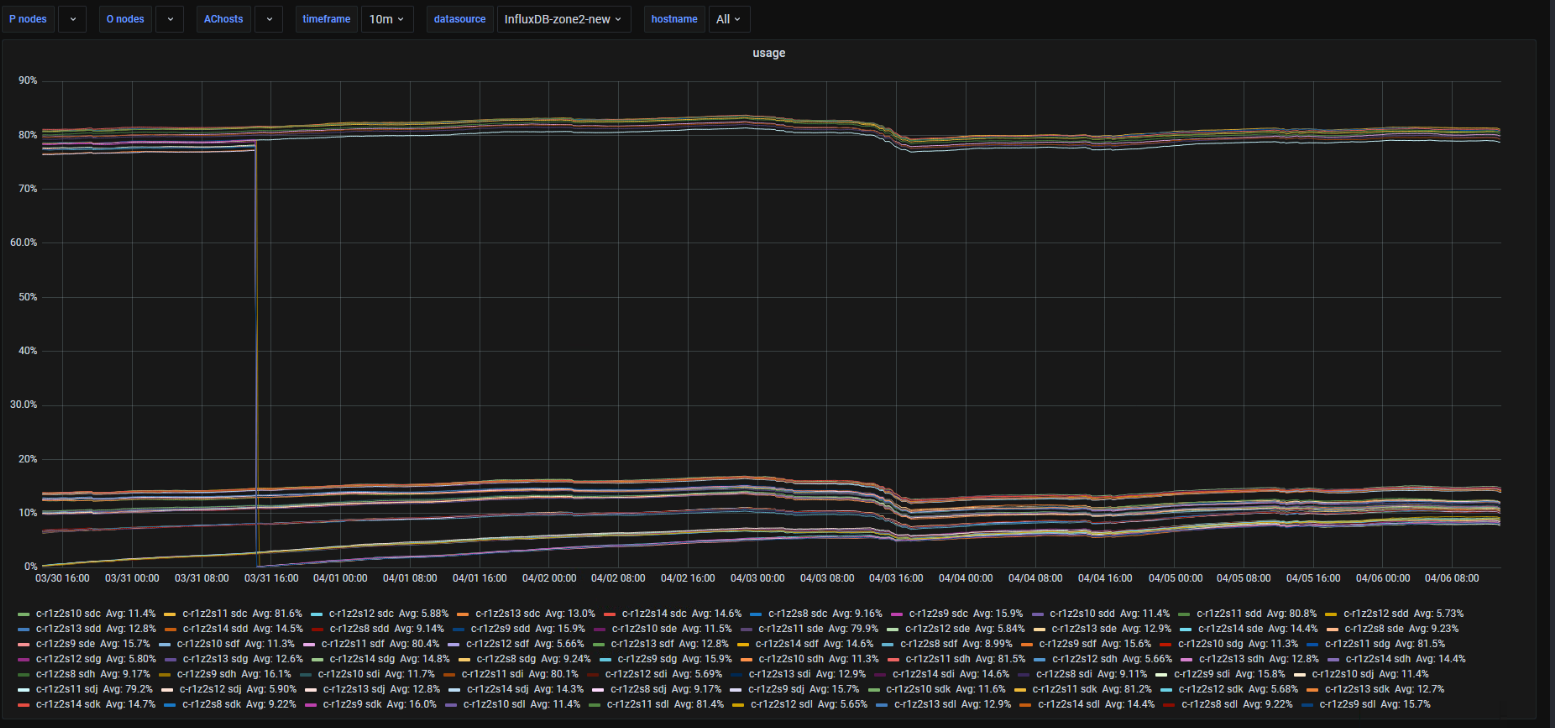This screenshot has height=728, width=1555.
Task: Click the hostname variable label
Action: tap(675, 19)
